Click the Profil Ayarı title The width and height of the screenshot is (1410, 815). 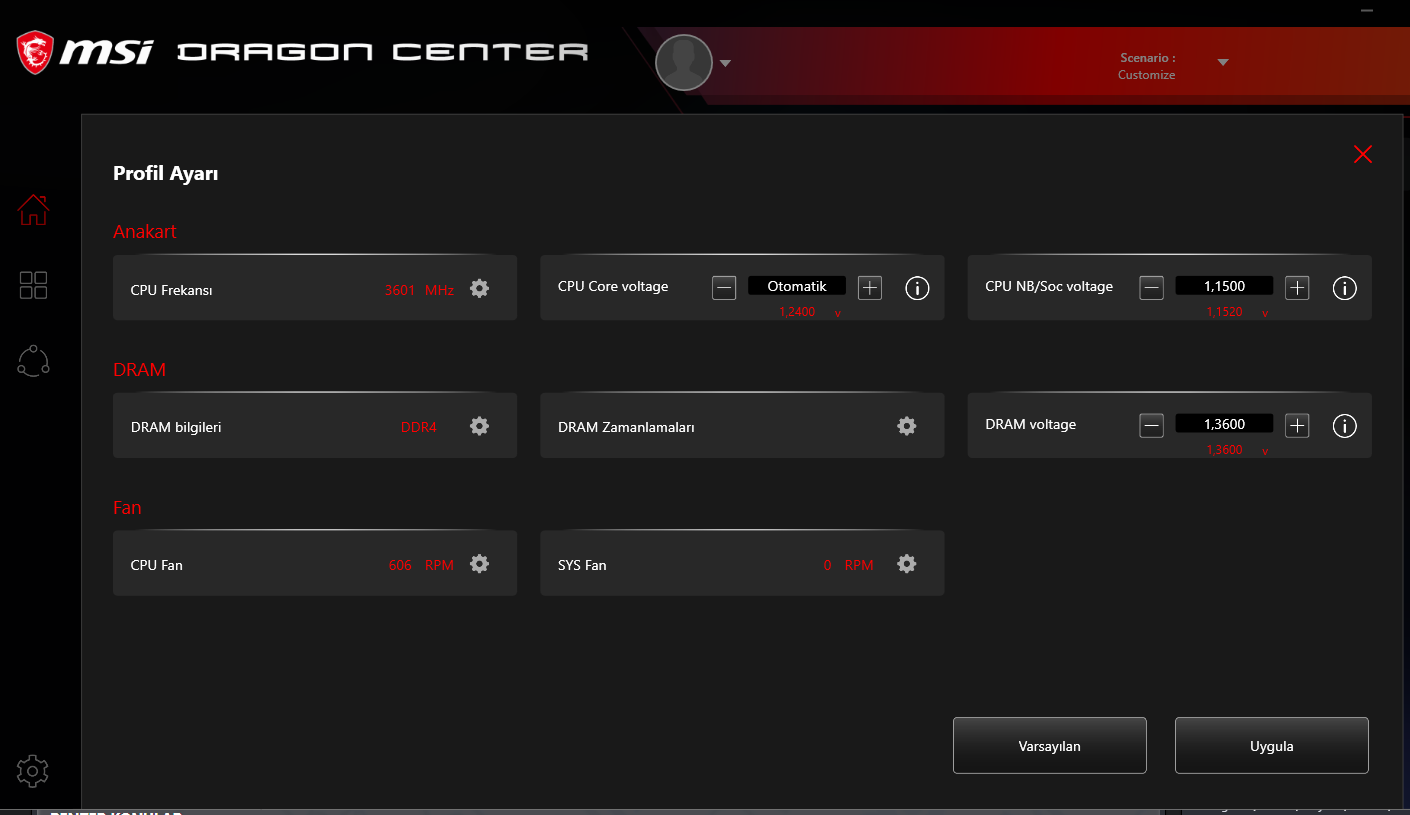tap(166, 174)
